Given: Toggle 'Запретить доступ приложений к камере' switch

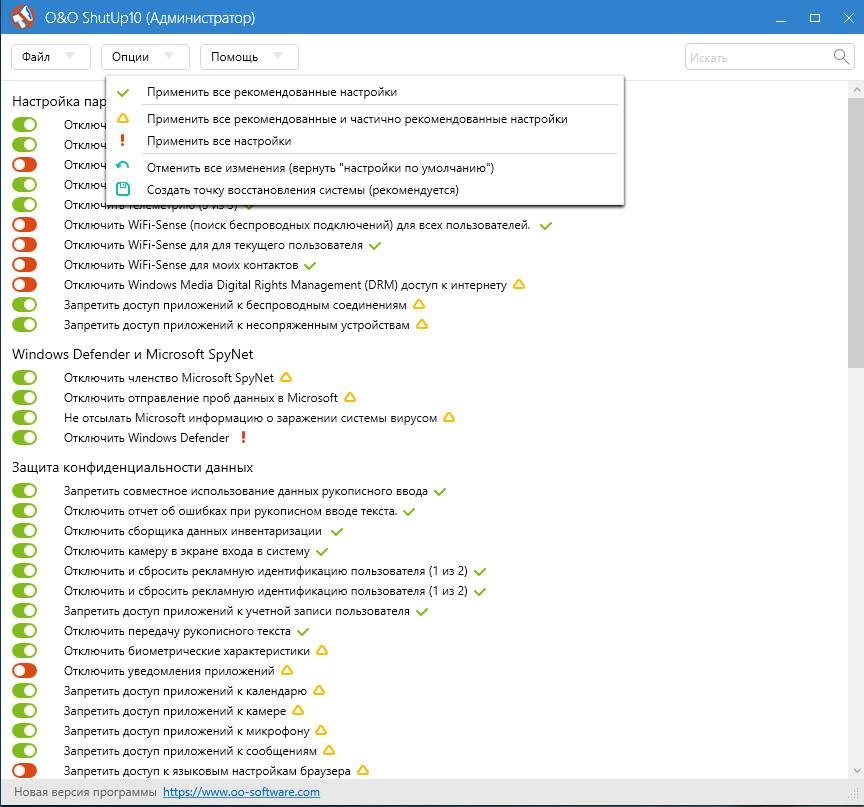Looking at the screenshot, I should (x=25, y=711).
